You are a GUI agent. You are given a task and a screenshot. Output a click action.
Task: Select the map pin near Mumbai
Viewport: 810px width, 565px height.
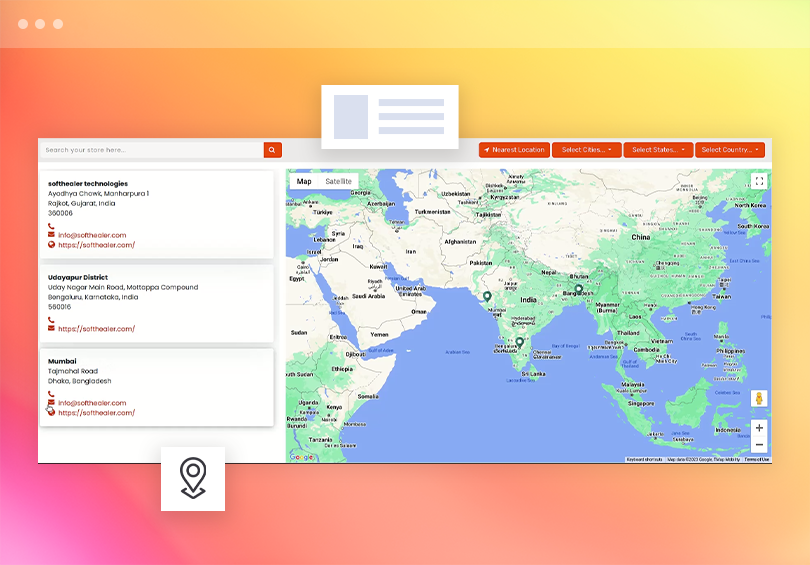pyautogui.click(x=487, y=296)
